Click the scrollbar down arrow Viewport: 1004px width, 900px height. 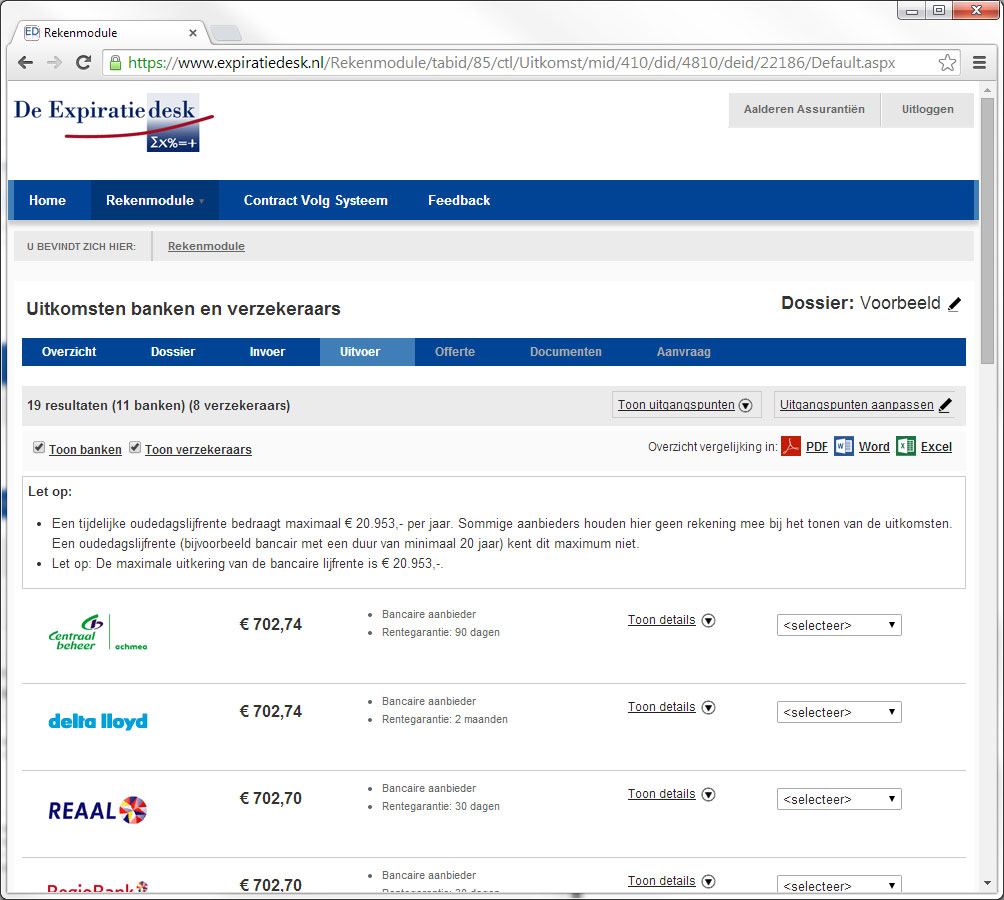pyautogui.click(x=987, y=884)
